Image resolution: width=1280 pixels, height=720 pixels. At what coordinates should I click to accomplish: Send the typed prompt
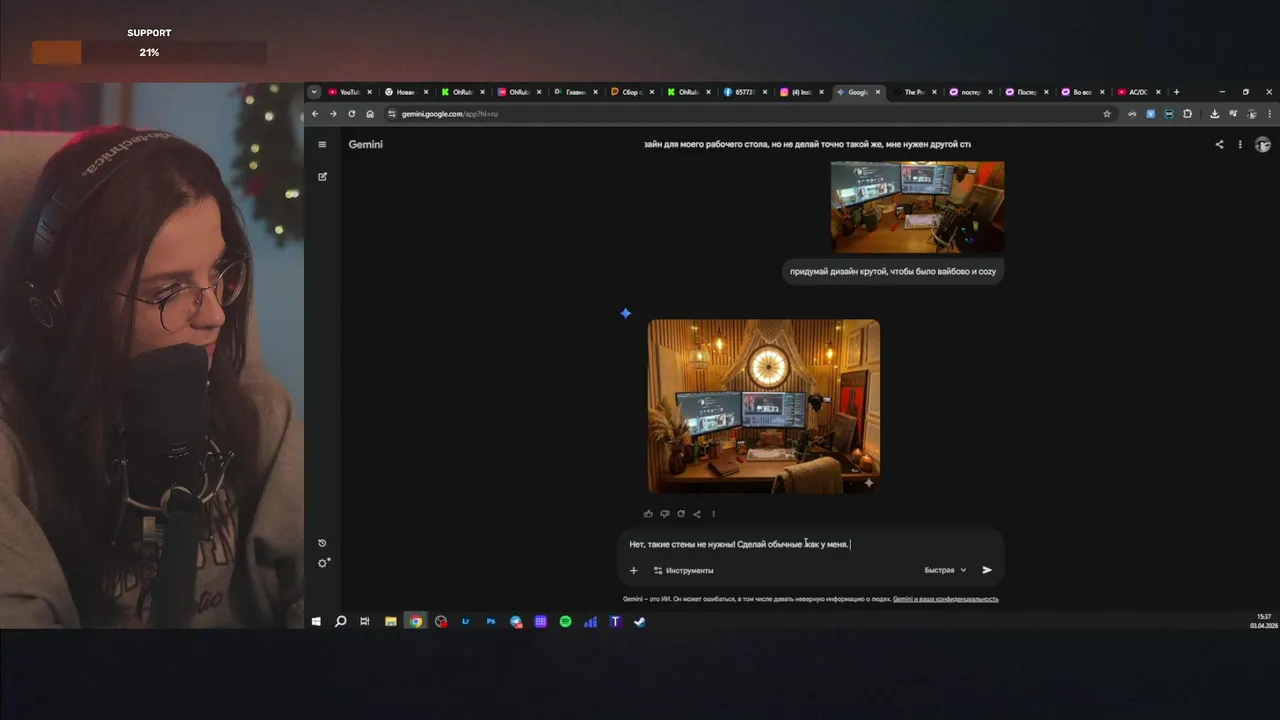point(987,570)
